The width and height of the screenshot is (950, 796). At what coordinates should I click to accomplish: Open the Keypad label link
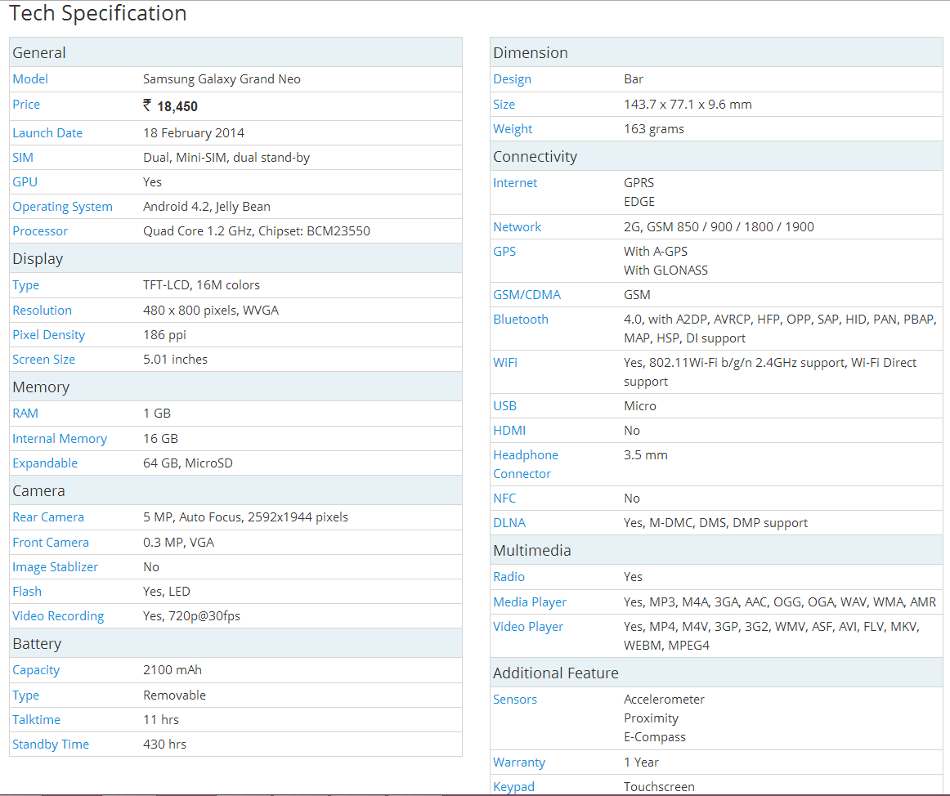513,787
